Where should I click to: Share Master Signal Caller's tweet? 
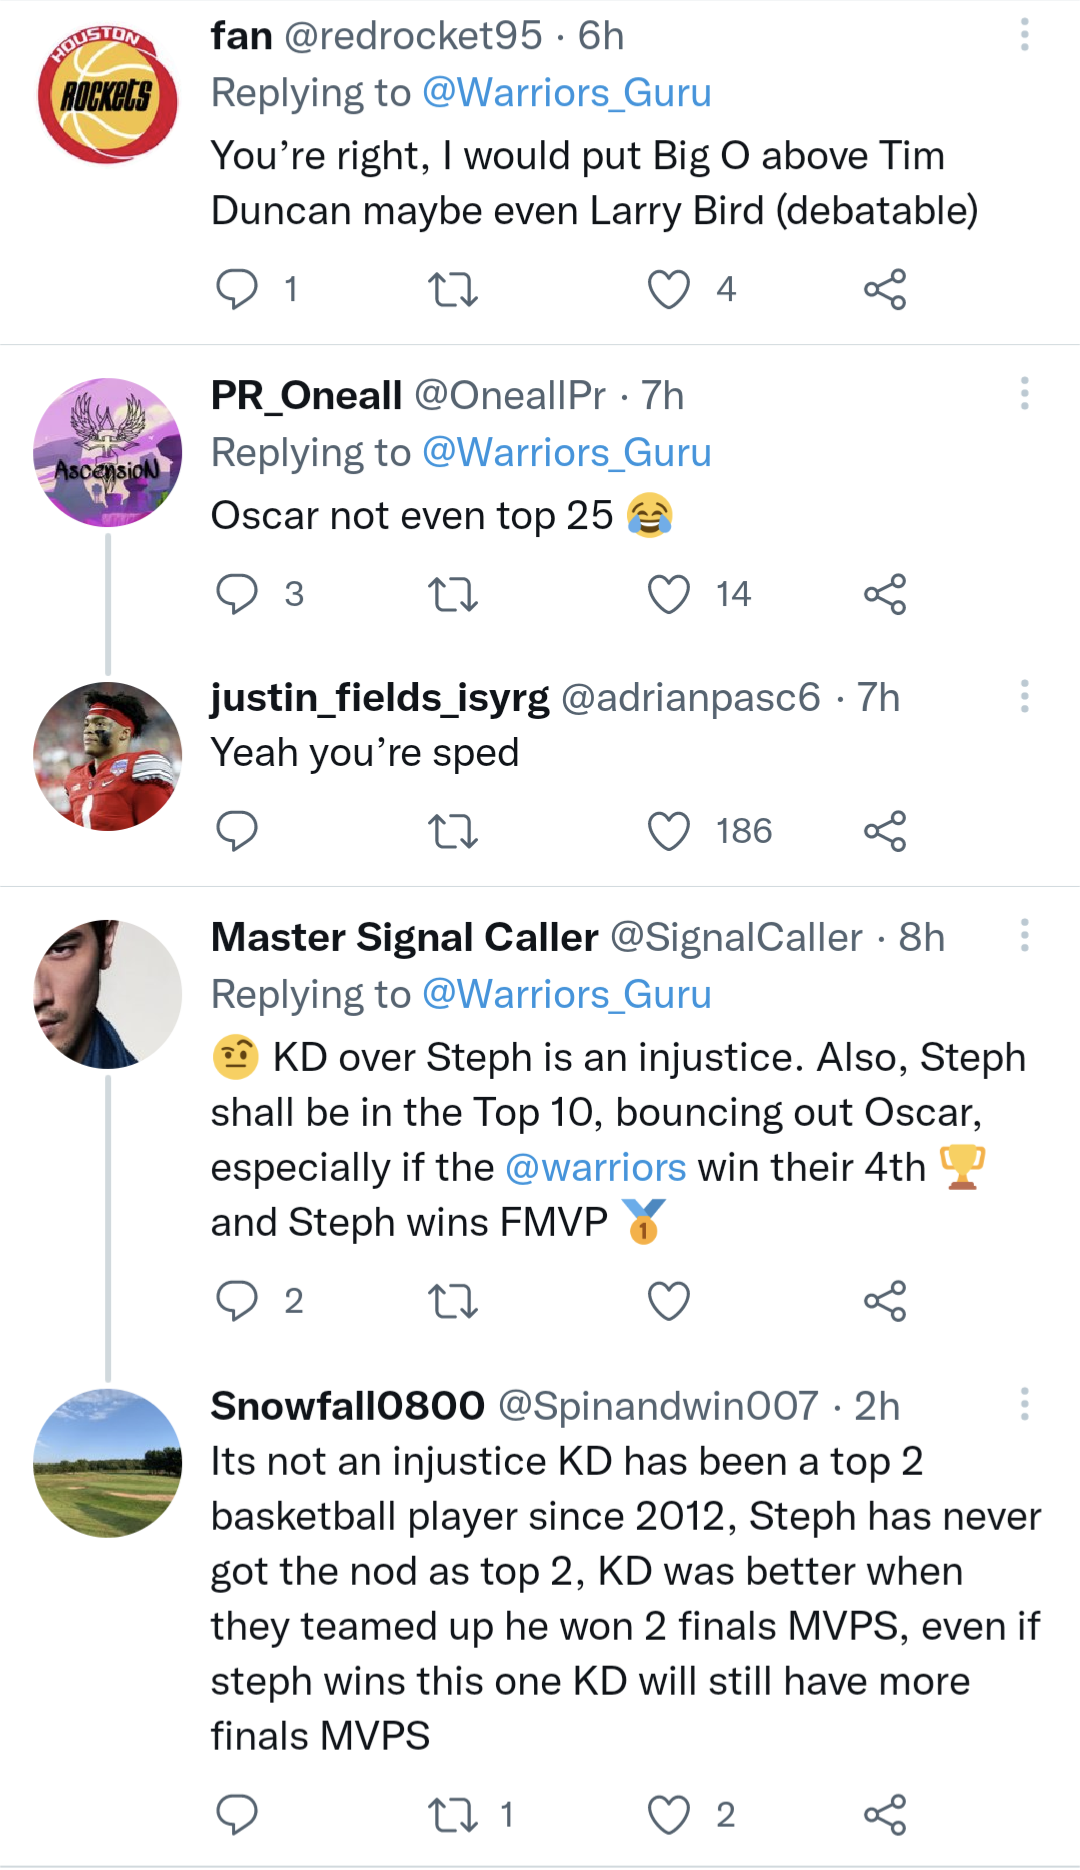click(885, 1301)
